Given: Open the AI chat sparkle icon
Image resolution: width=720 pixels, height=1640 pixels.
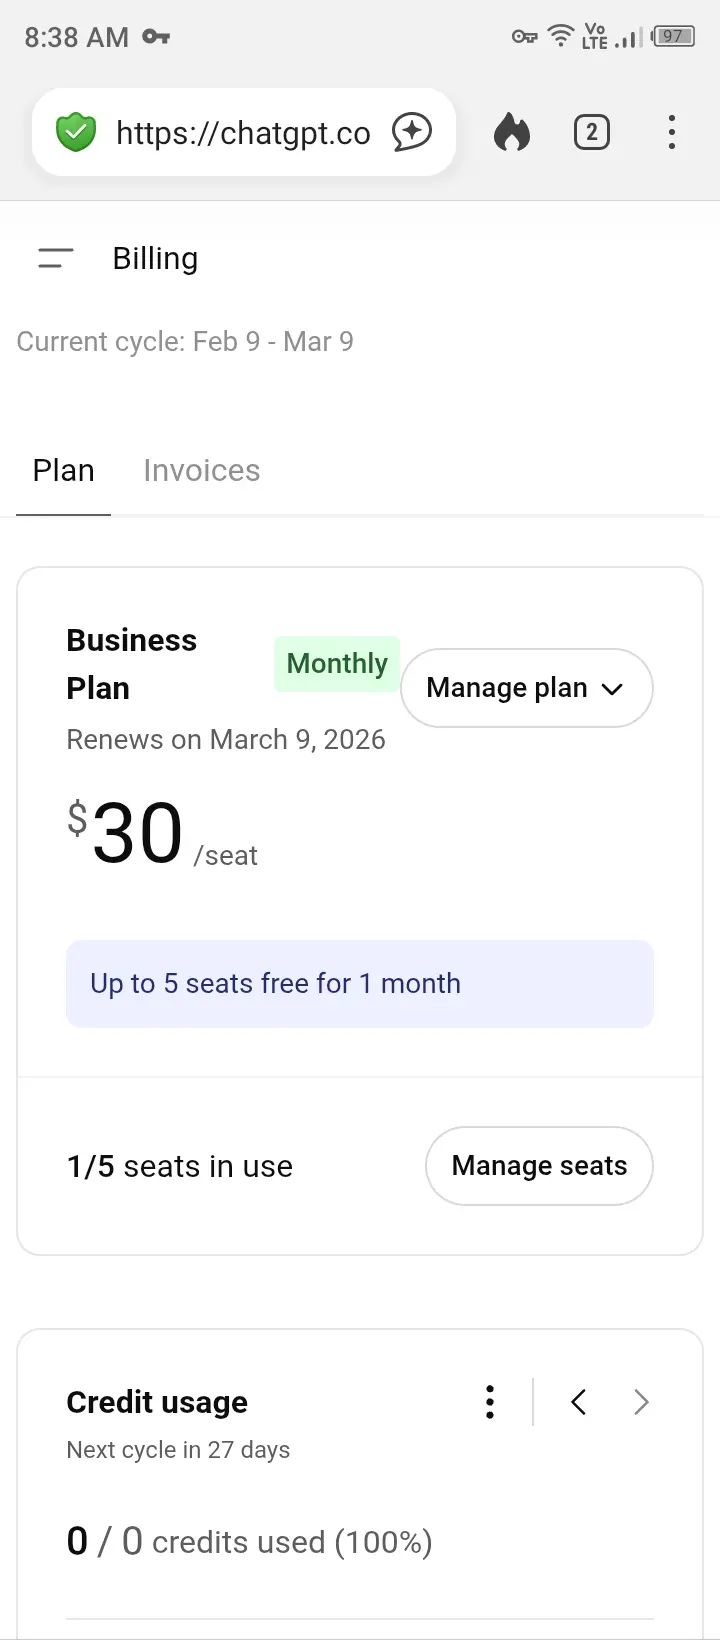Looking at the screenshot, I should click(x=412, y=132).
